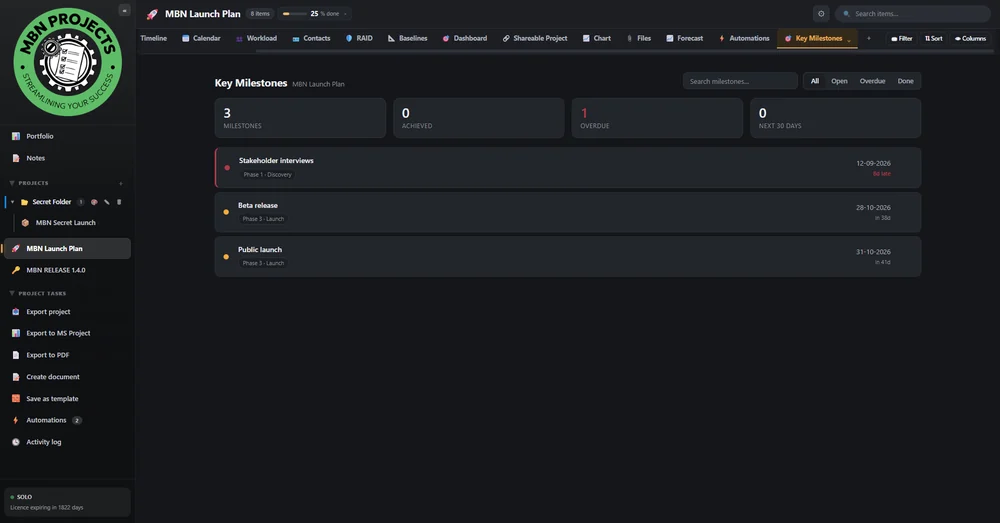Switch to the Contacts tab
1000x523 pixels.
coord(311,38)
